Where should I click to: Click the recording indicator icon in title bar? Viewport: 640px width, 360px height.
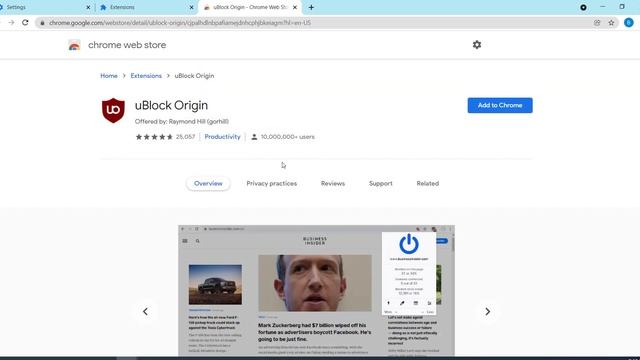pos(583,7)
